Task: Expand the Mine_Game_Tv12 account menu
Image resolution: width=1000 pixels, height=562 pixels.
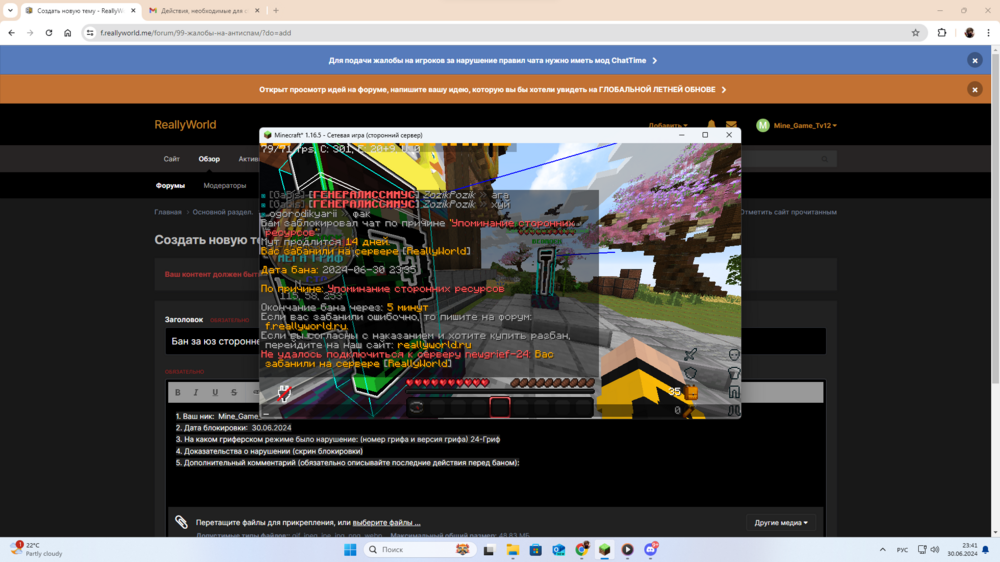Action: [x=805, y=126]
